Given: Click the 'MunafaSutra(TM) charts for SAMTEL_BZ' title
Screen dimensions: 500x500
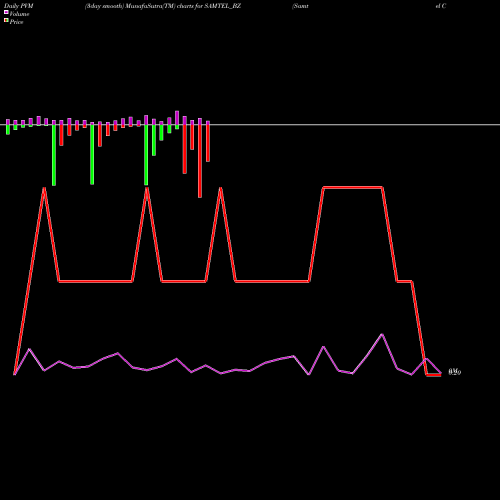Looking at the screenshot, I should coord(183,6).
